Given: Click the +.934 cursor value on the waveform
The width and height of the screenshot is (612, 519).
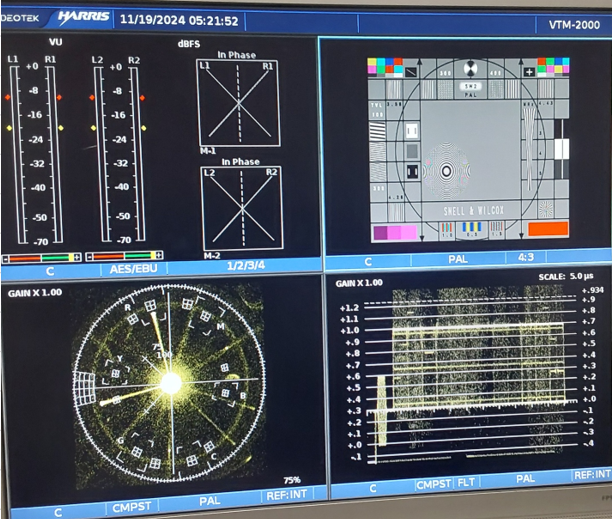Looking at the screenshot, I should pyautogui.click(x=592, y=290).
